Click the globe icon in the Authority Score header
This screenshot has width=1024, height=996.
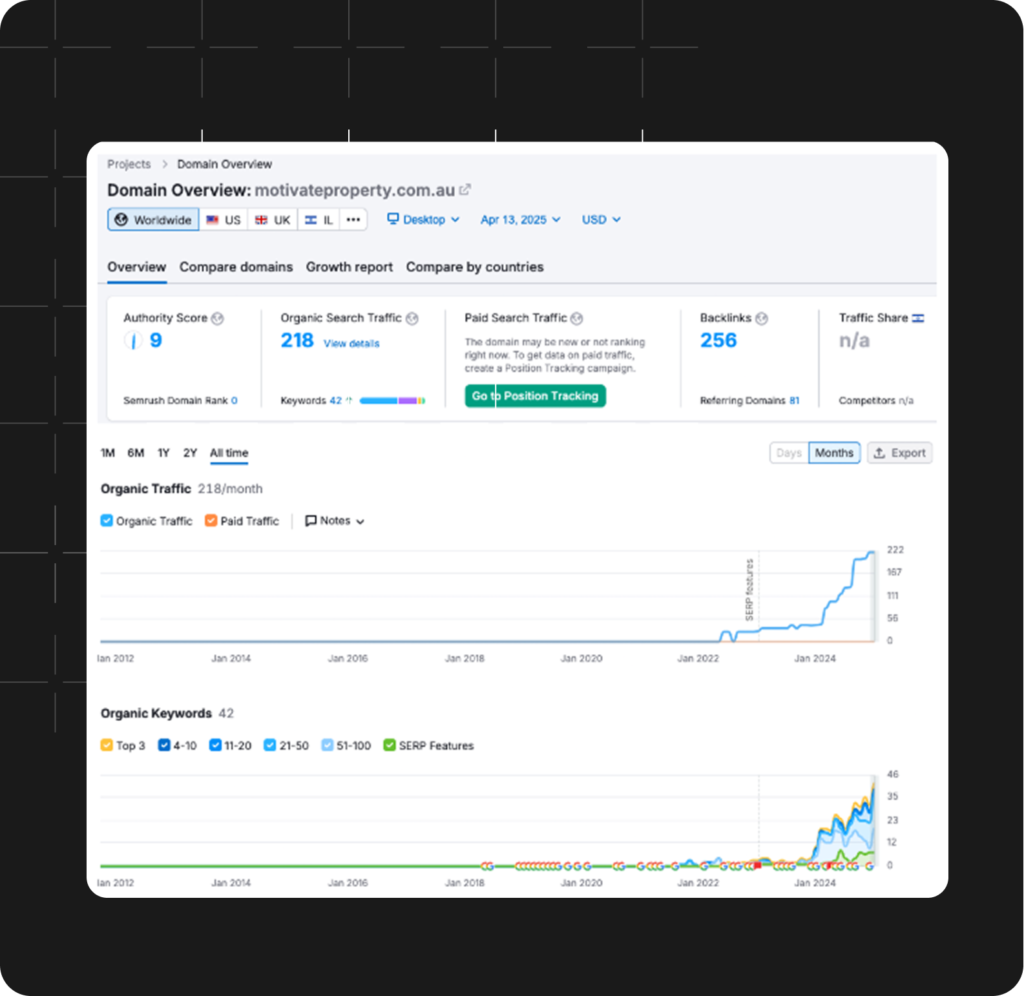coord(218,318)
